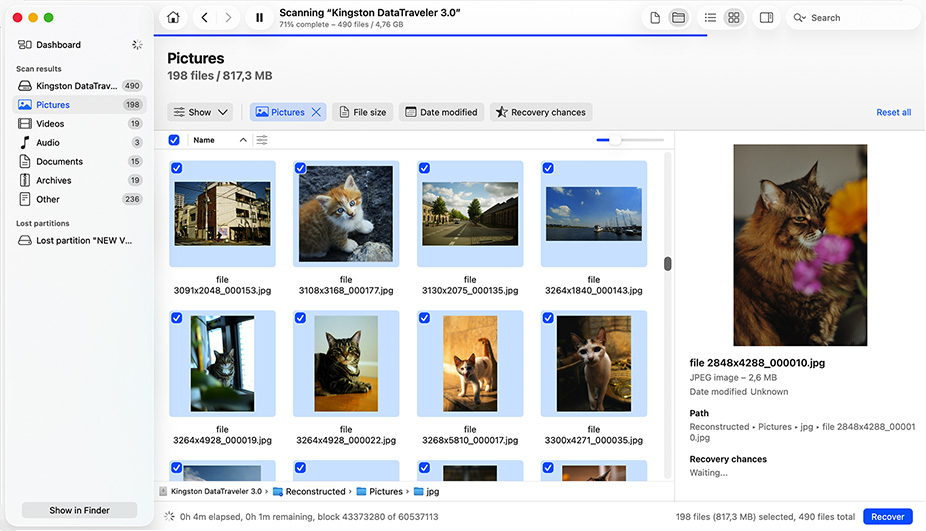Open column options sliders icon
The width and height of the screenshot is (926, 531).
tap(262, 140)
